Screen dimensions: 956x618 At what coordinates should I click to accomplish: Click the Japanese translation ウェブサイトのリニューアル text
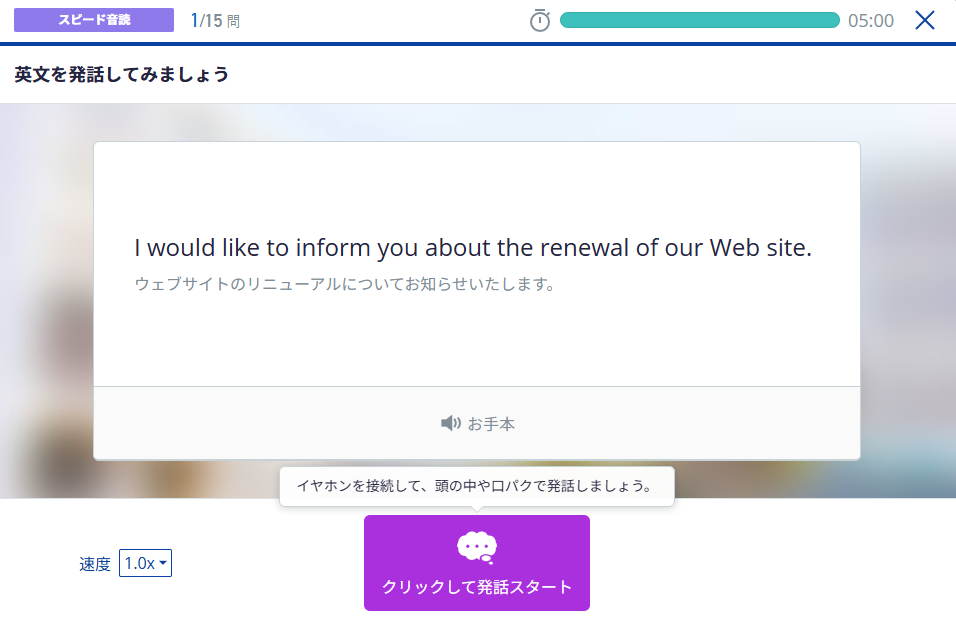[x=345, y=284]
